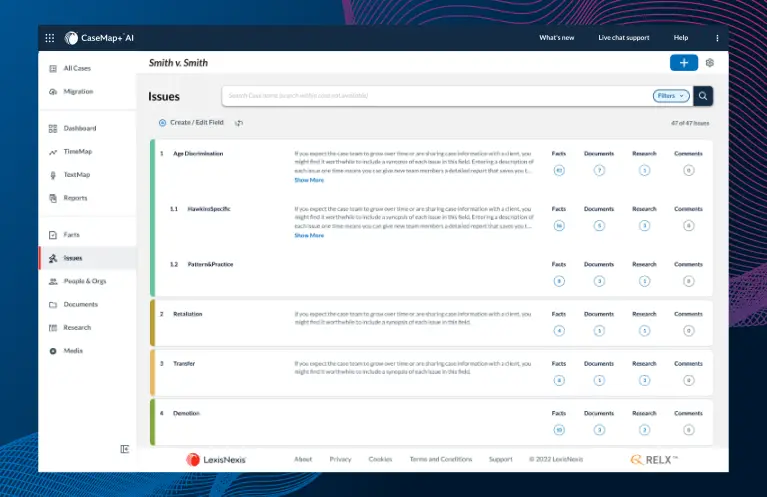Open the Migration page
Screen dimensions: 767x497
78,91
